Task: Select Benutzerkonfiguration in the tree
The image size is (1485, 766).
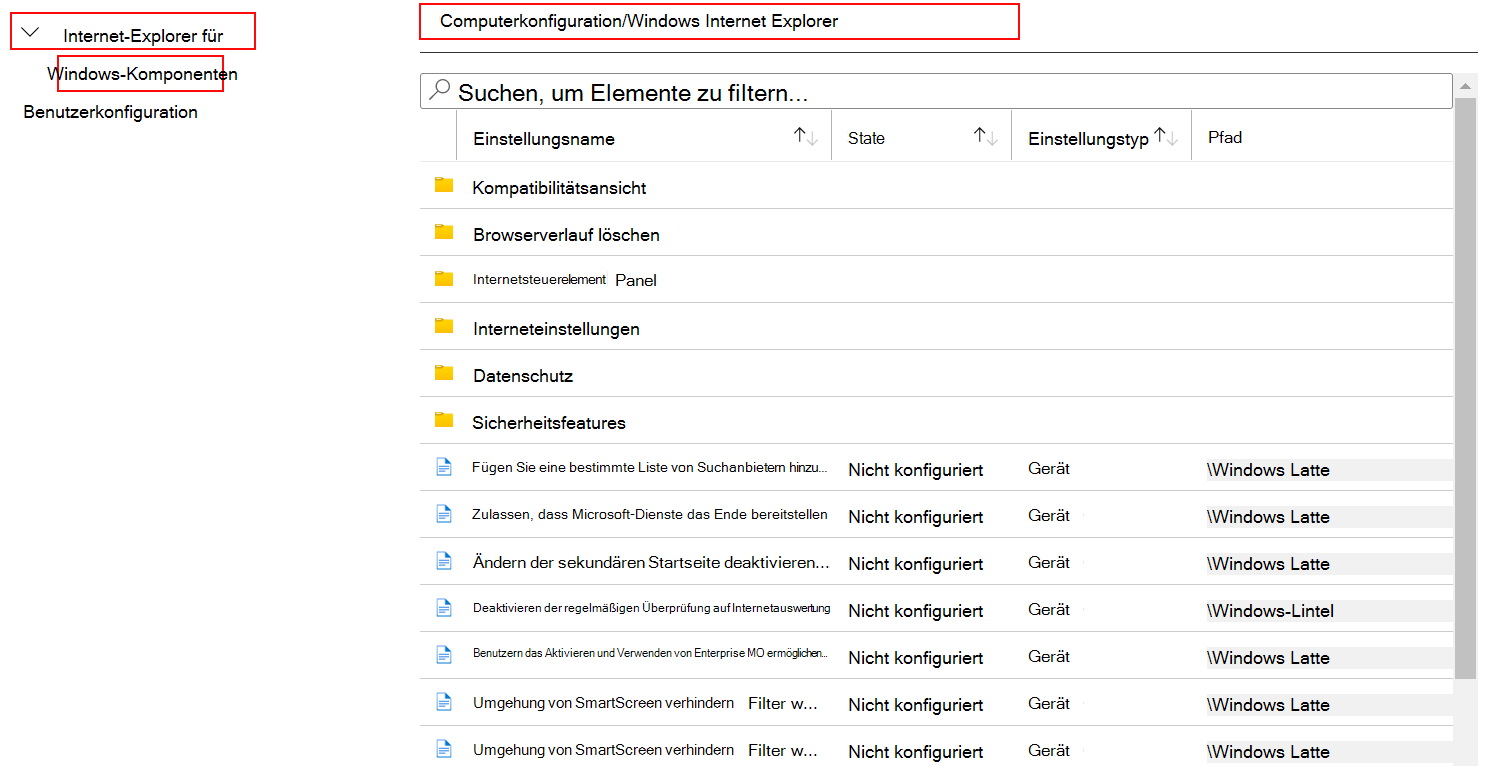Action: point(111,112)
